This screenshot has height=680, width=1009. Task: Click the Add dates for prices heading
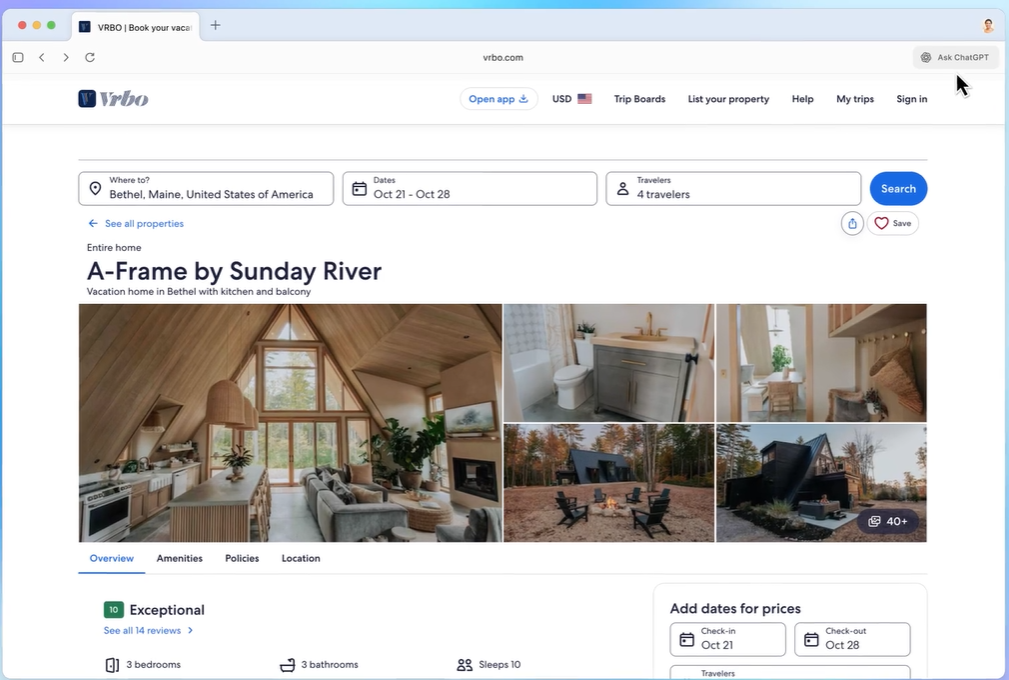[736, 608]
